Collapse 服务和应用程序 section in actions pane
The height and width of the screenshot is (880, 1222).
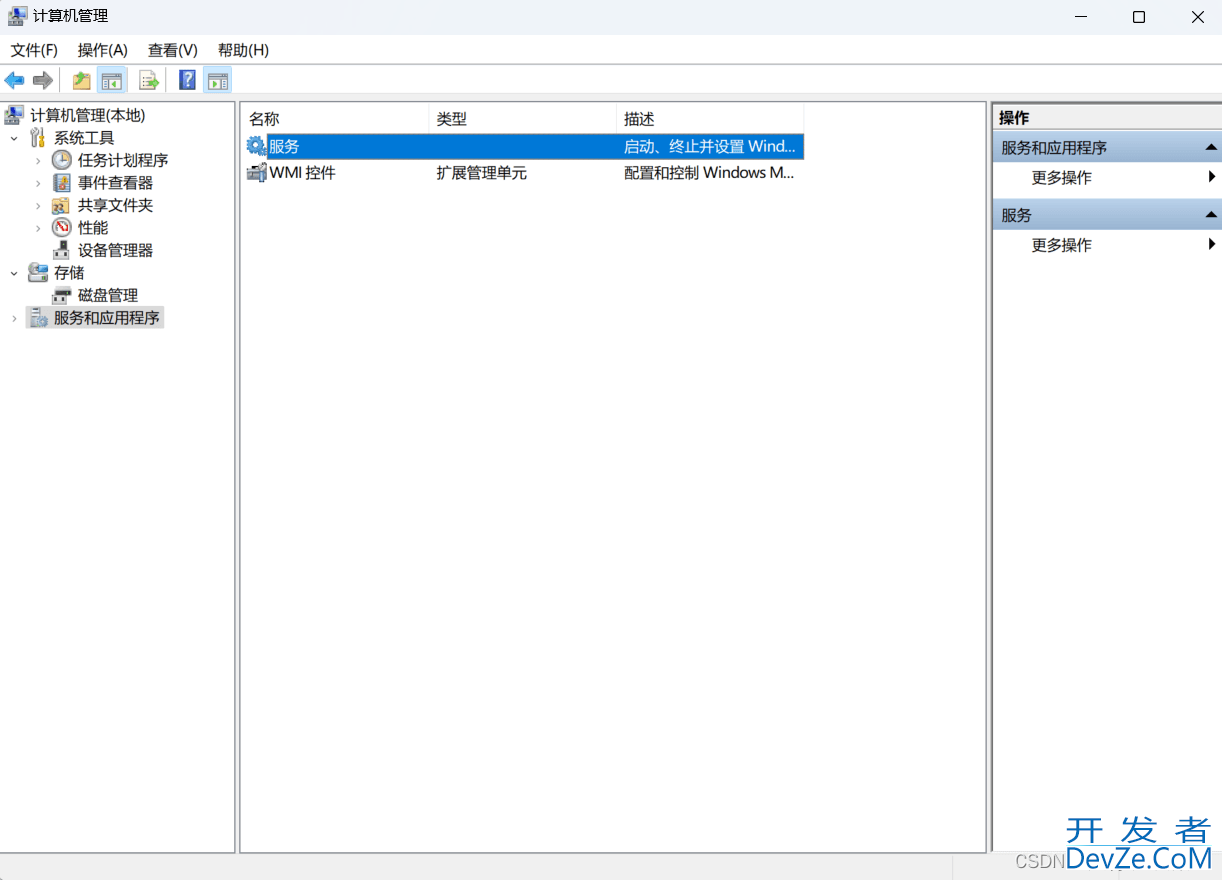1211,147
